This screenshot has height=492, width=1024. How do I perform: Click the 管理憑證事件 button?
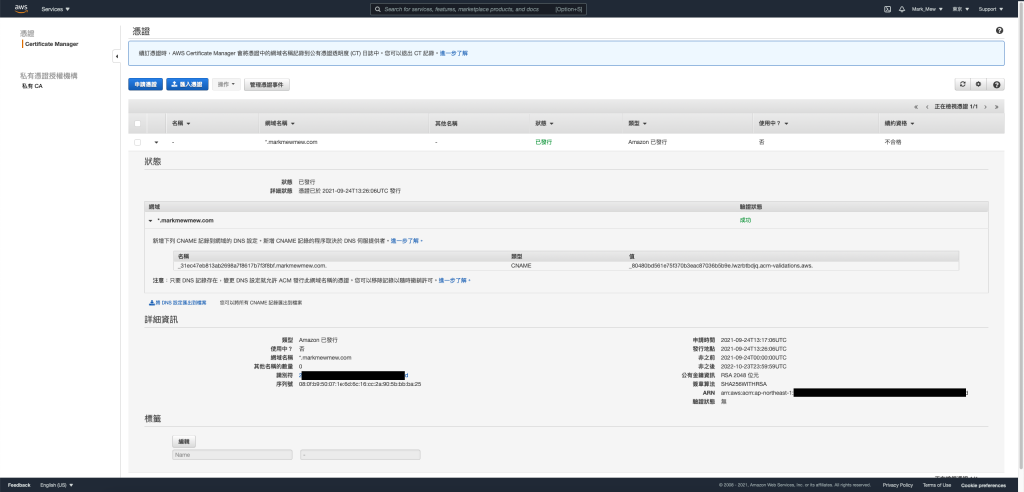click(266, 84)
